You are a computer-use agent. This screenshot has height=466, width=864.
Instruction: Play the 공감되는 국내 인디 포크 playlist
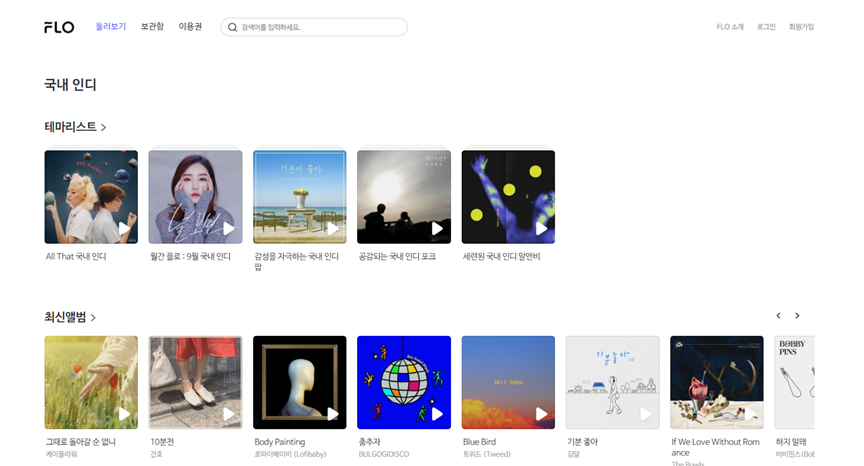pos(437,229)
